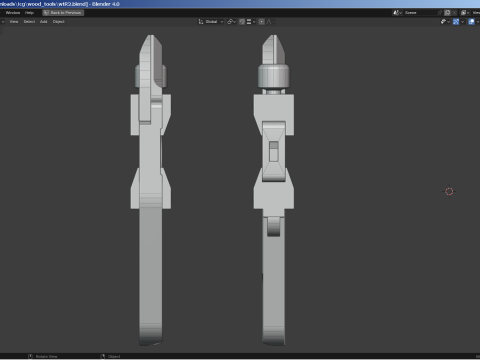Delete the scene with X icon
480x360 pixels.
coord(454,13)
